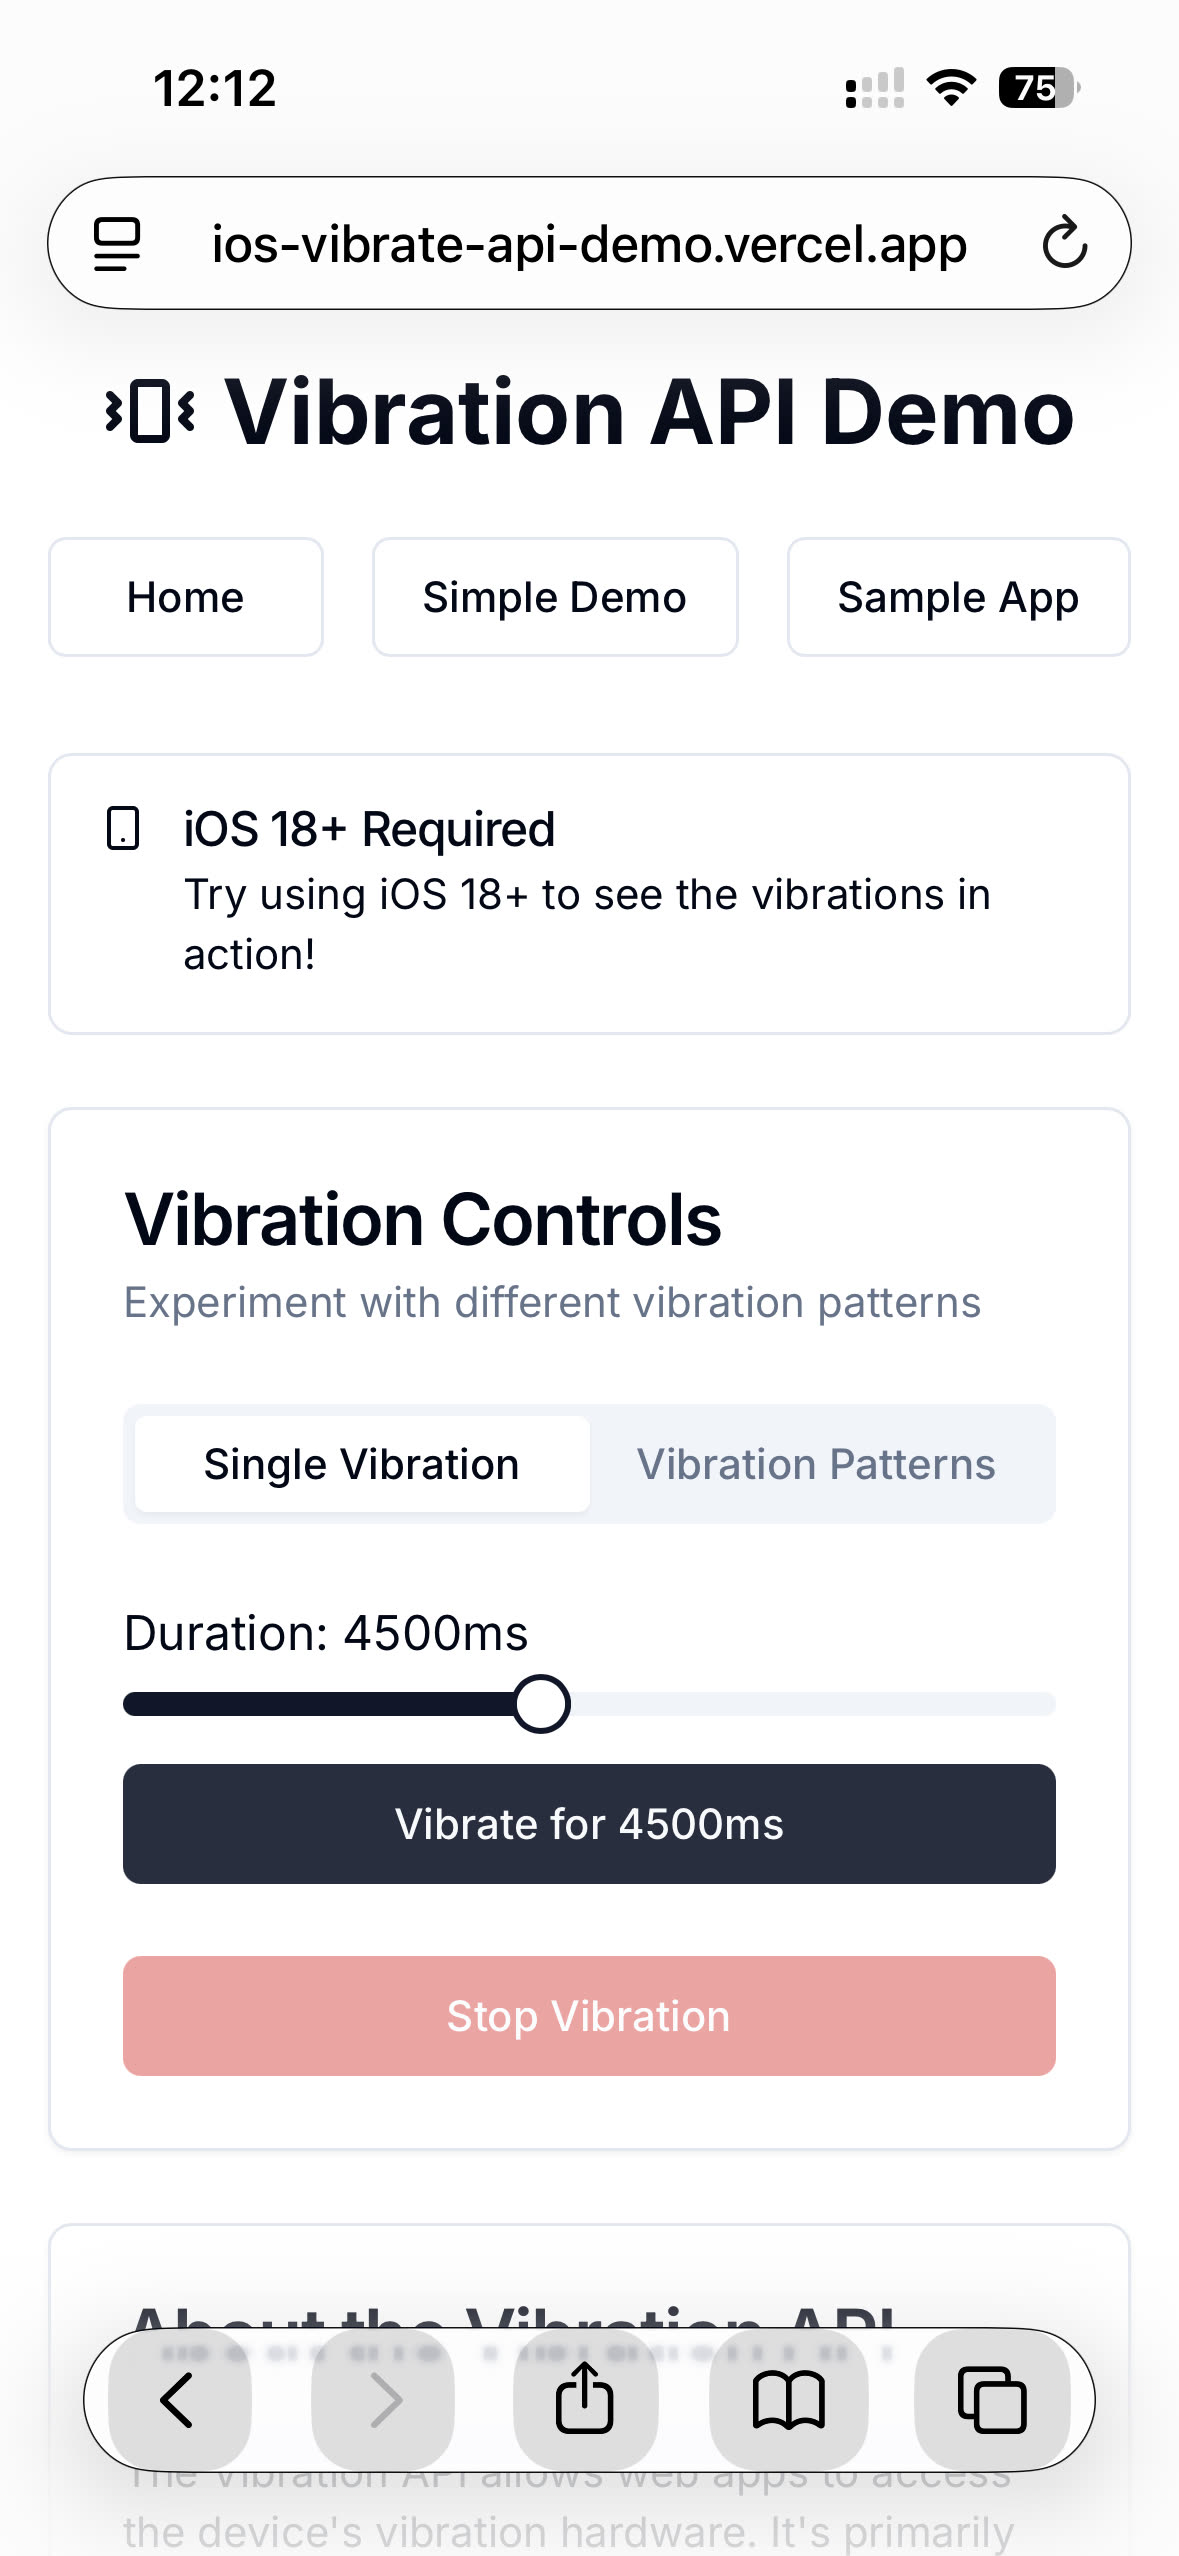
Task: Open bookmarks via the book icon
Action: [788, 2399]
